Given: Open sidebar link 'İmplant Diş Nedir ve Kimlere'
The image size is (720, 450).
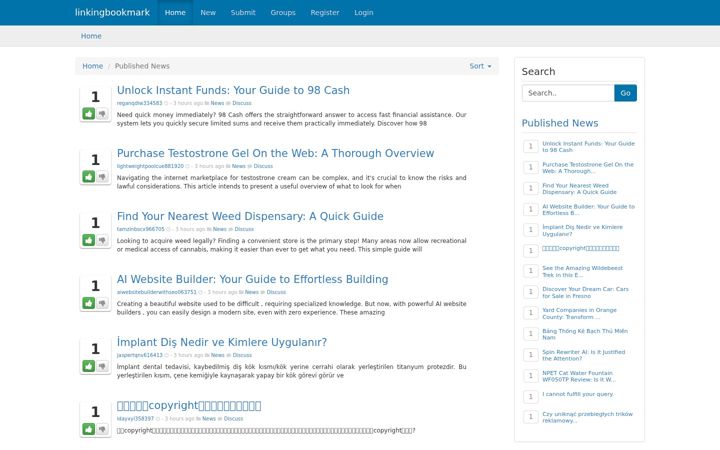Looking at the screenshot, I should (582, 231).
